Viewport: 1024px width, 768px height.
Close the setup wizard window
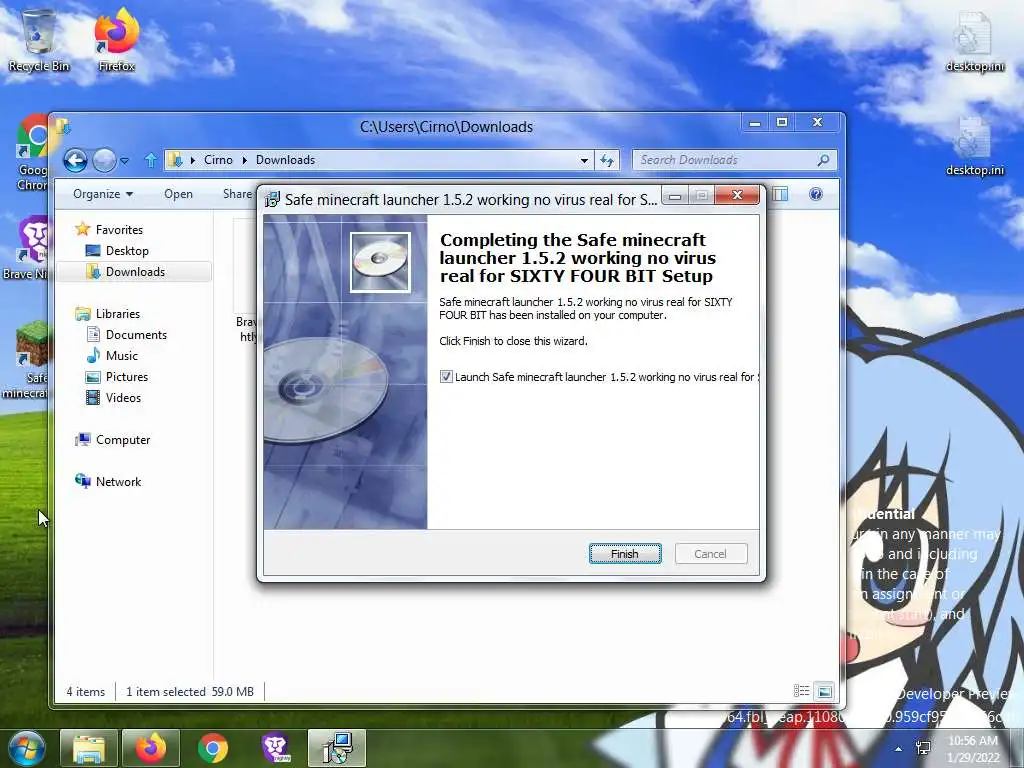[737, 195]
